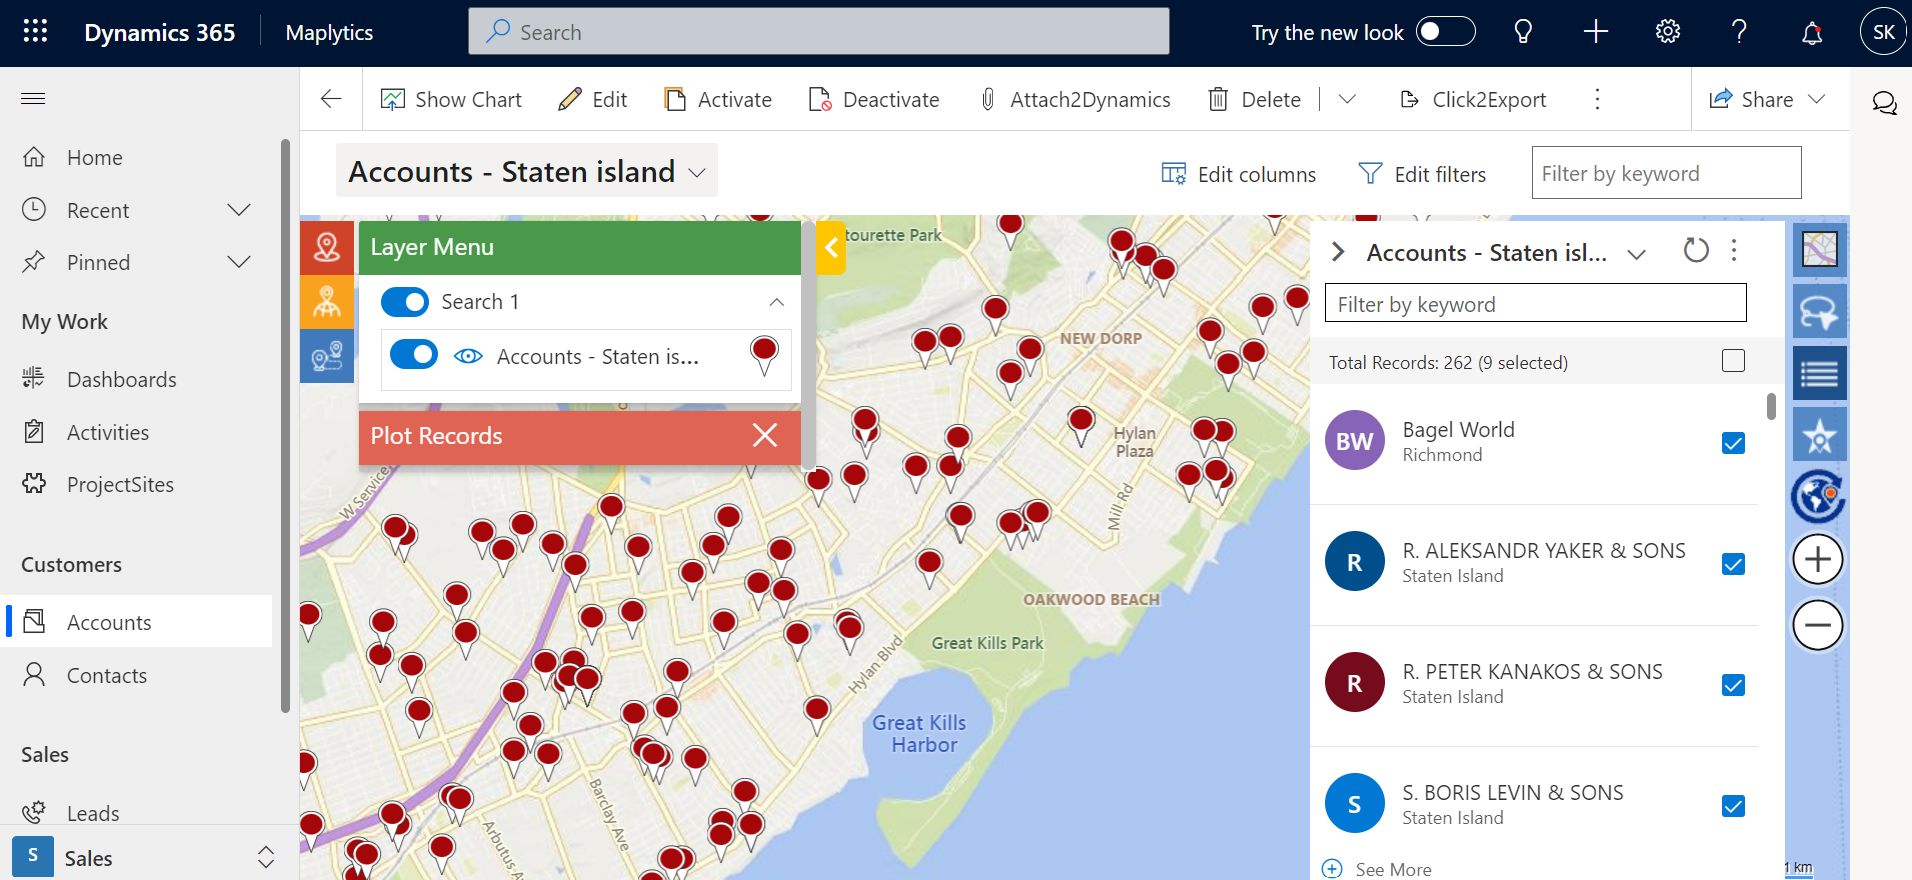Click the grid Filter by keyword field
1912x880 pixels.
[1666, 173]
